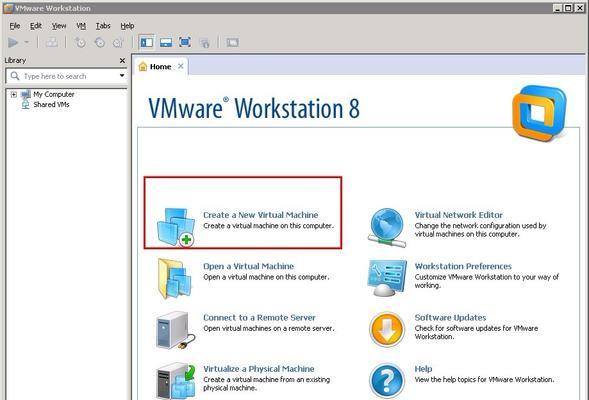Click the Workstation Preferences monitor icon
Screen dimensions: 589x400
(387, 278)
